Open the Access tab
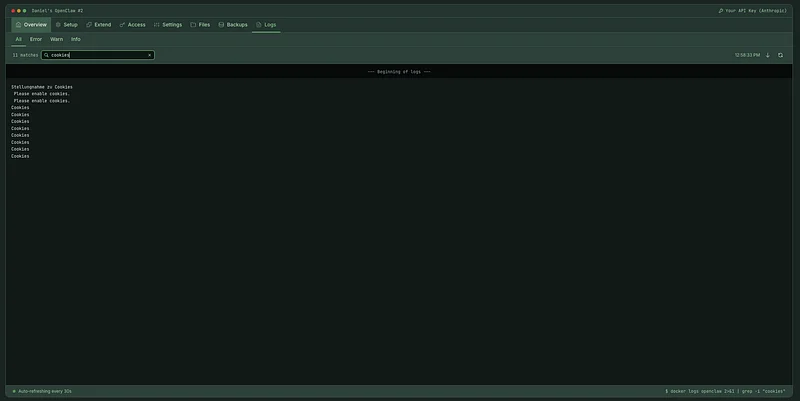Image resolution: width=800 pixels, height=401 pixels. (x=132, y=24)
